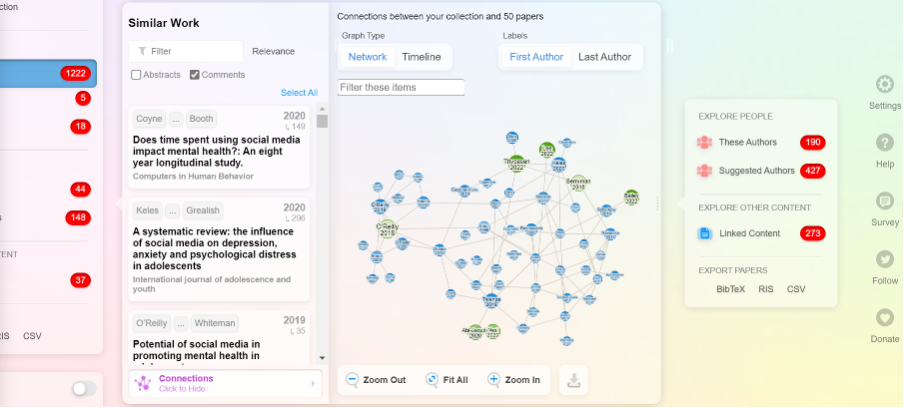Open the Settings gear icon
The width and height of the screenshot is (904, 408).
click(884, 85)
